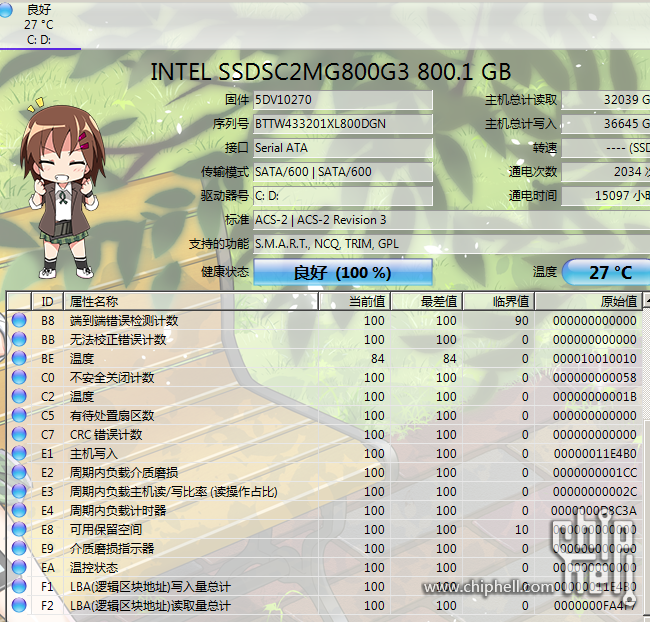Click the firmware field 5DV10270
This screenshot has width=650, height=622.
(343, 100)
